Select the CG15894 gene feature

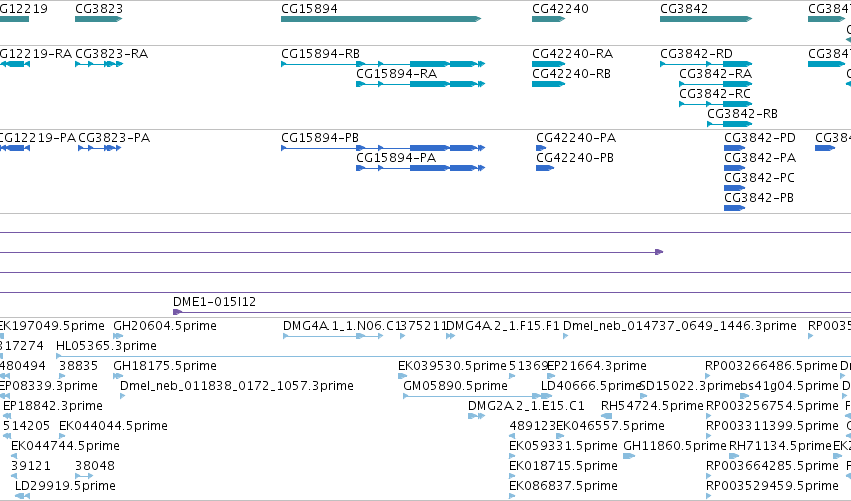(381, 19)
